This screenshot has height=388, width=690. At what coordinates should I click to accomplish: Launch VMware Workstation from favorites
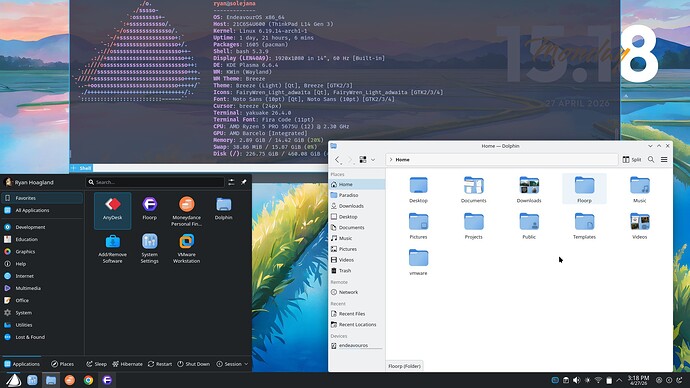coord(187,249)
